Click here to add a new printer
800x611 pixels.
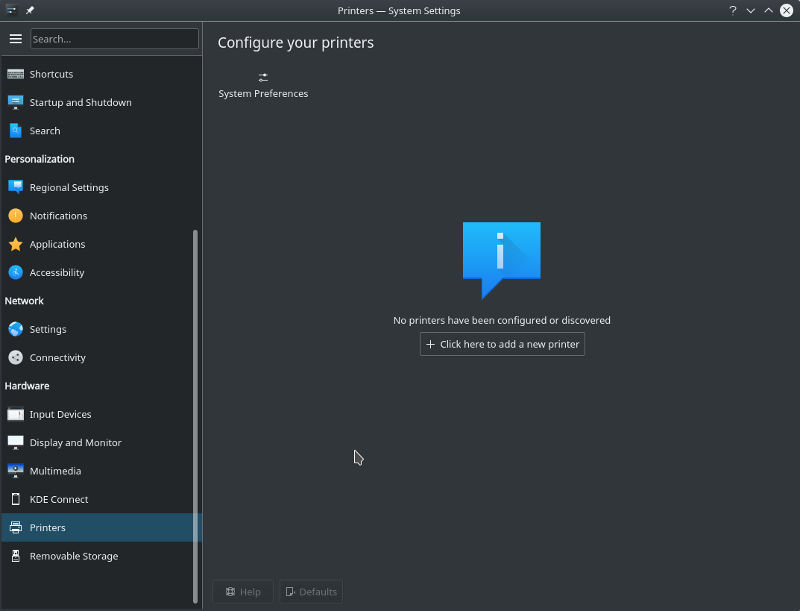click(502, 343)
